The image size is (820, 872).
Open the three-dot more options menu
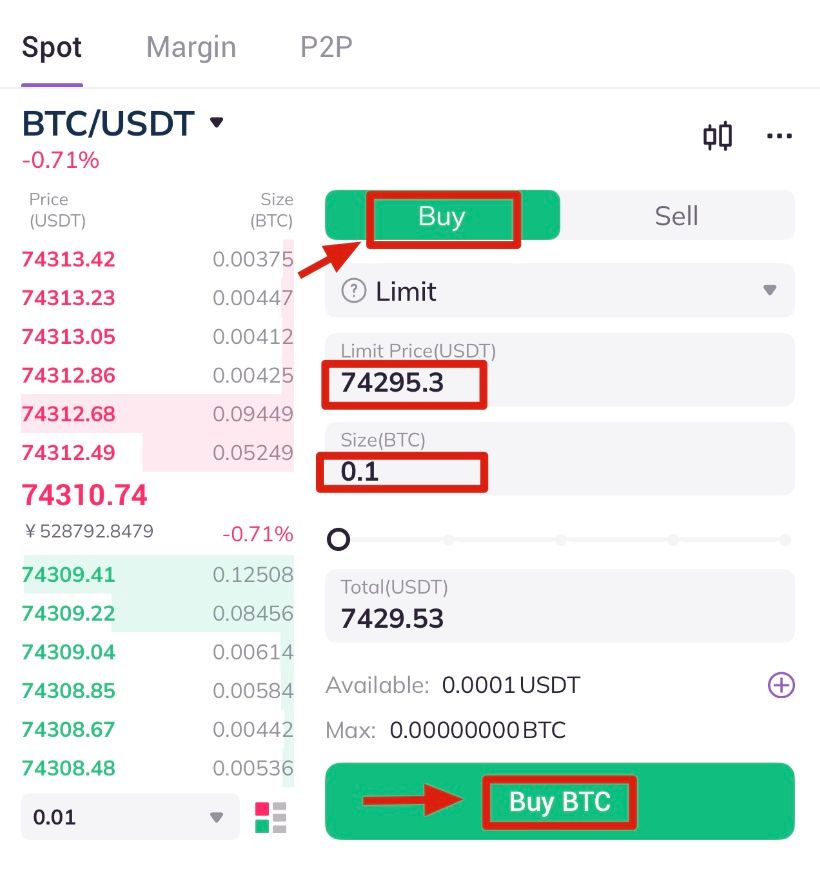point(779,136)
